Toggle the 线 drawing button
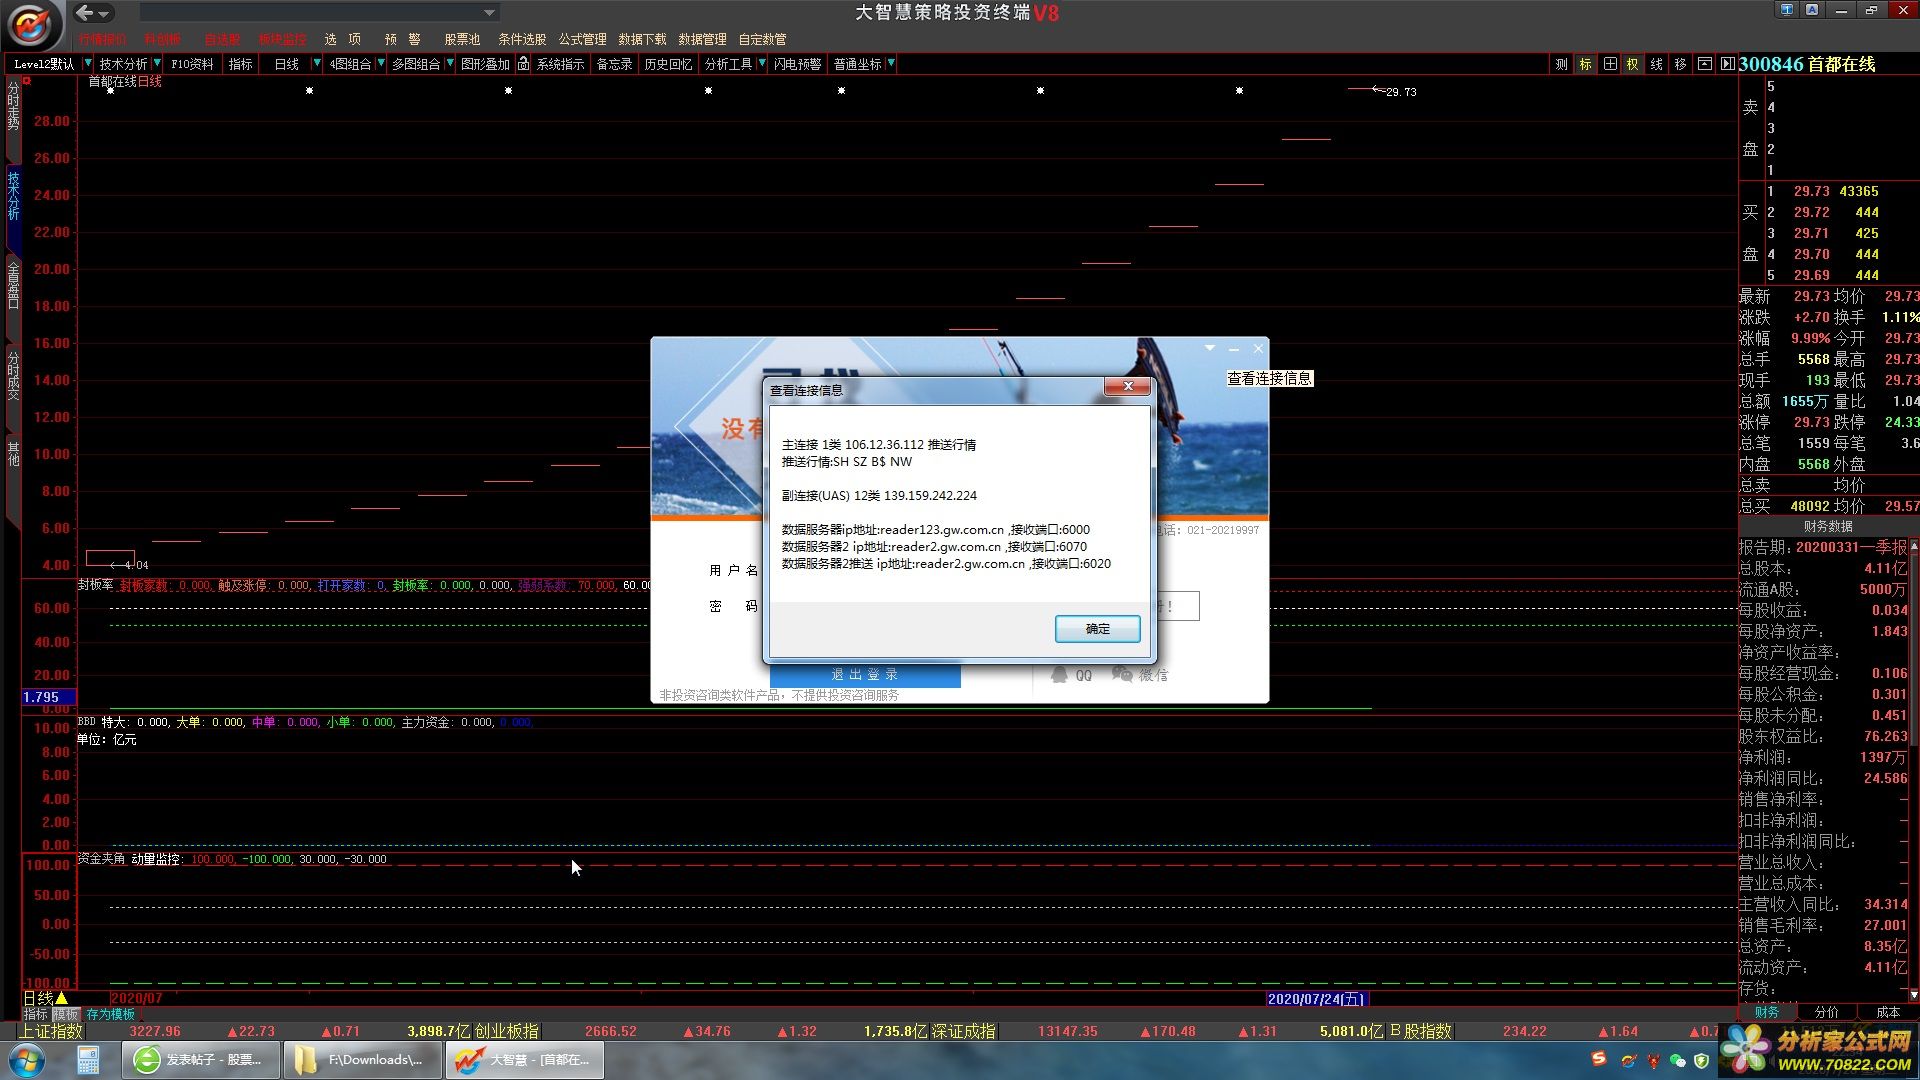The width and height of the screenshot is (1920, 1080). 1656,63
